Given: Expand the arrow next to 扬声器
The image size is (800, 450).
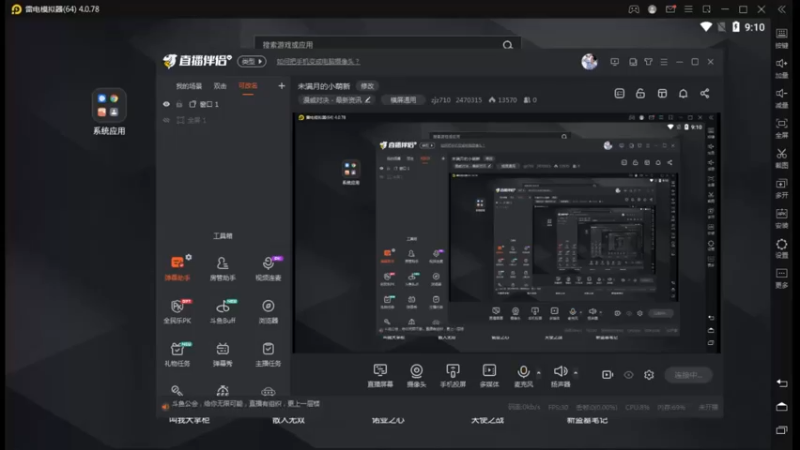Looking at the screenshot, I should click(576, 373).
